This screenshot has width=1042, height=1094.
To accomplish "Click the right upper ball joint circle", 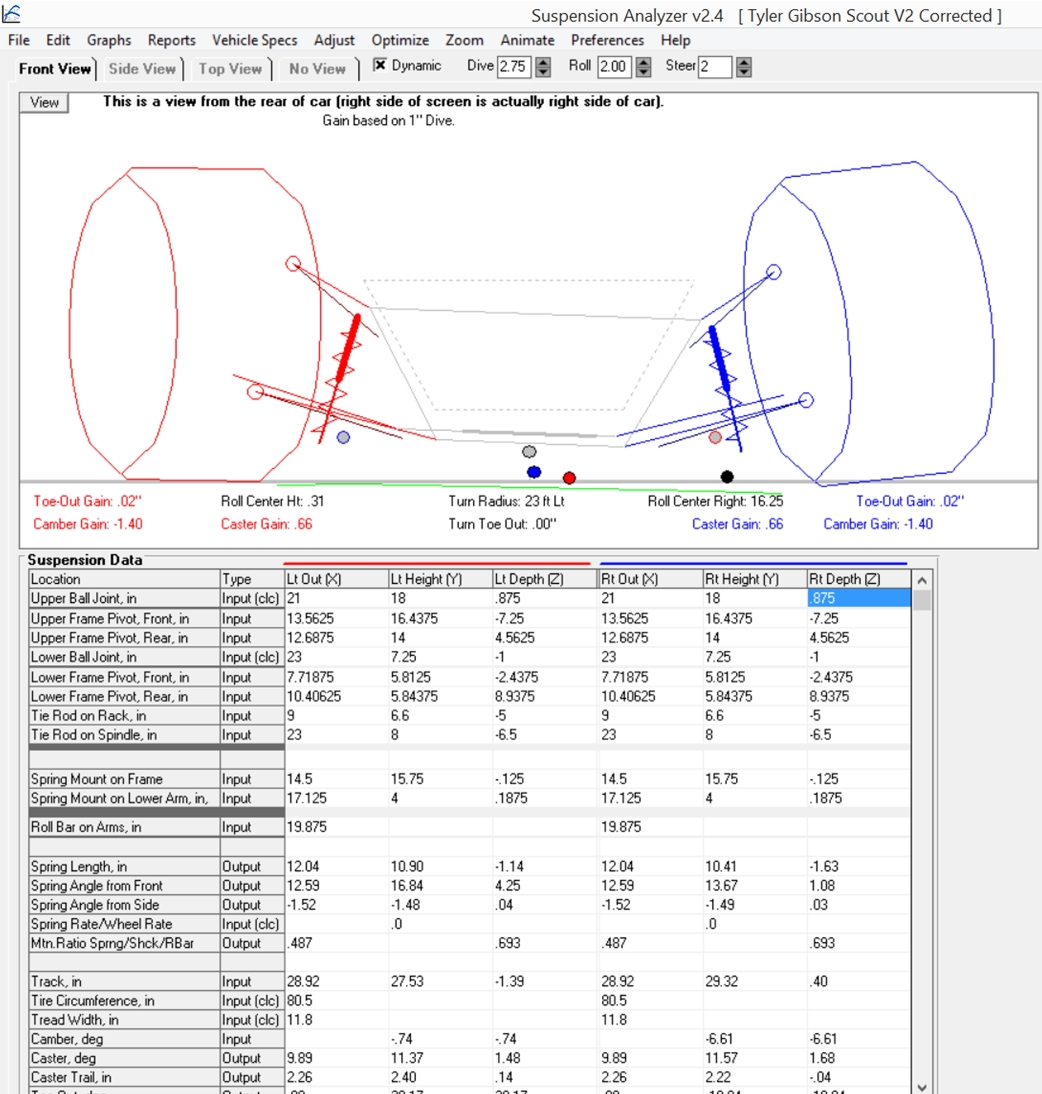I will (773, 271).
